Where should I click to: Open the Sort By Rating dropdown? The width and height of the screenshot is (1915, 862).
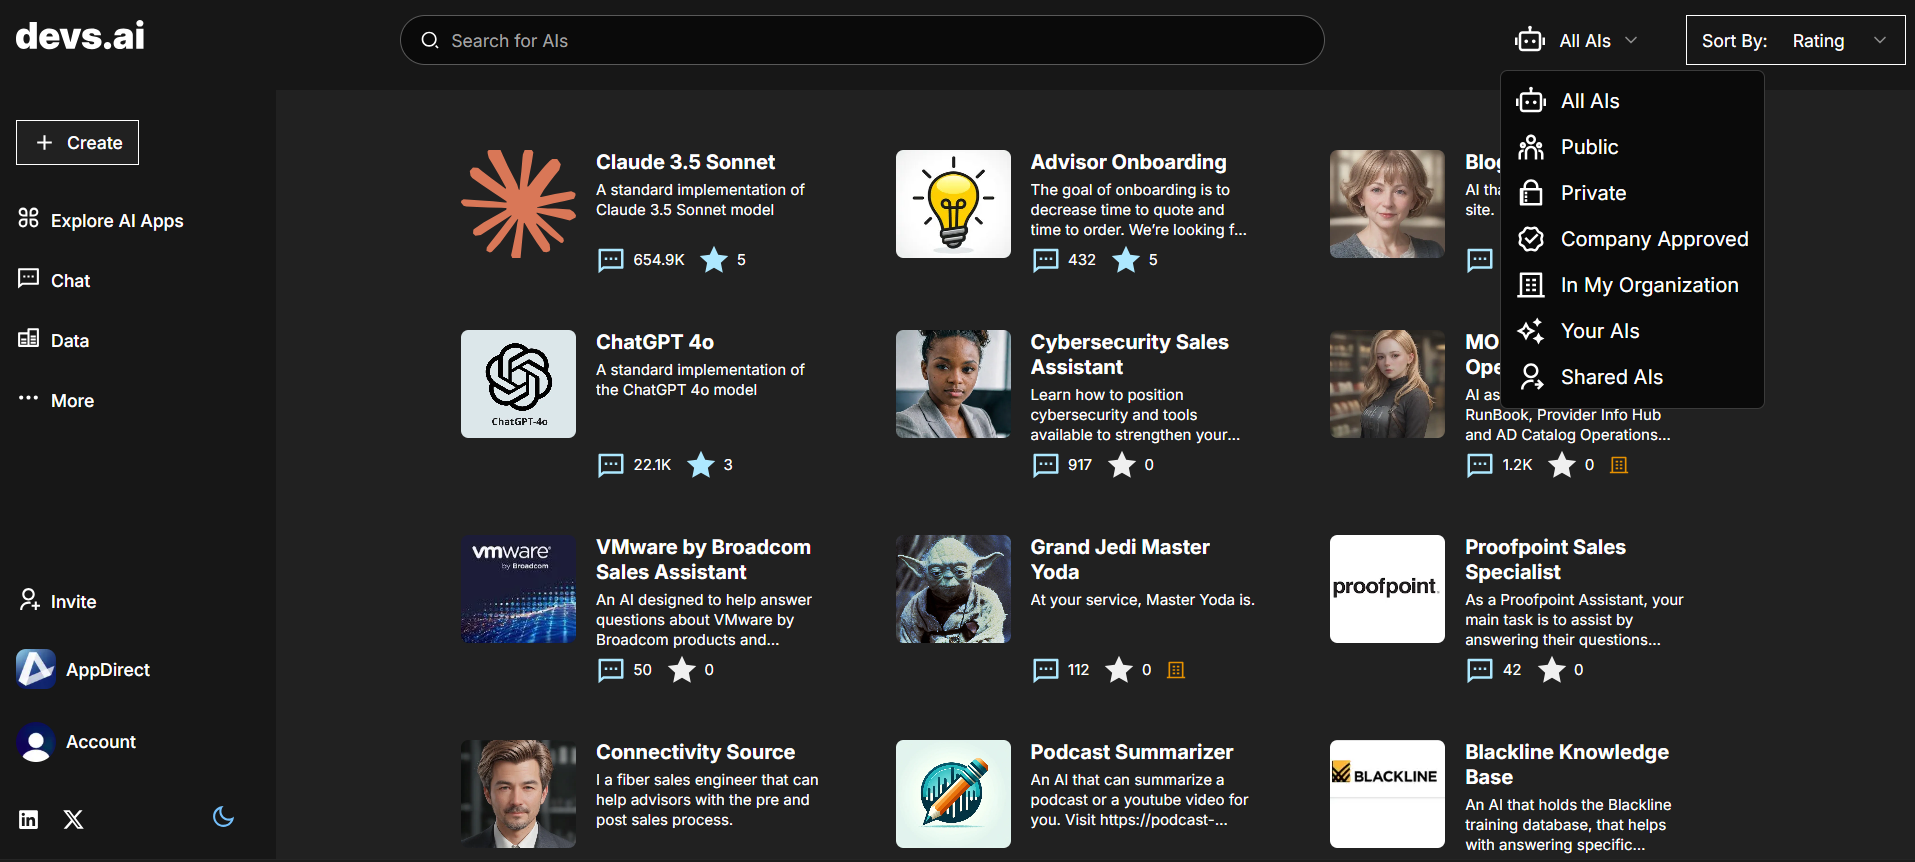[1795, 40]
